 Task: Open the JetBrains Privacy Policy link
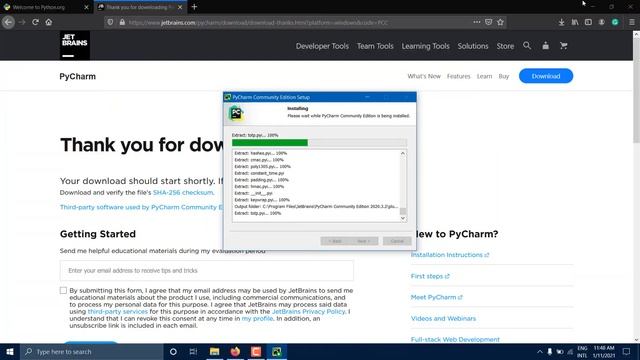point(309,311)
